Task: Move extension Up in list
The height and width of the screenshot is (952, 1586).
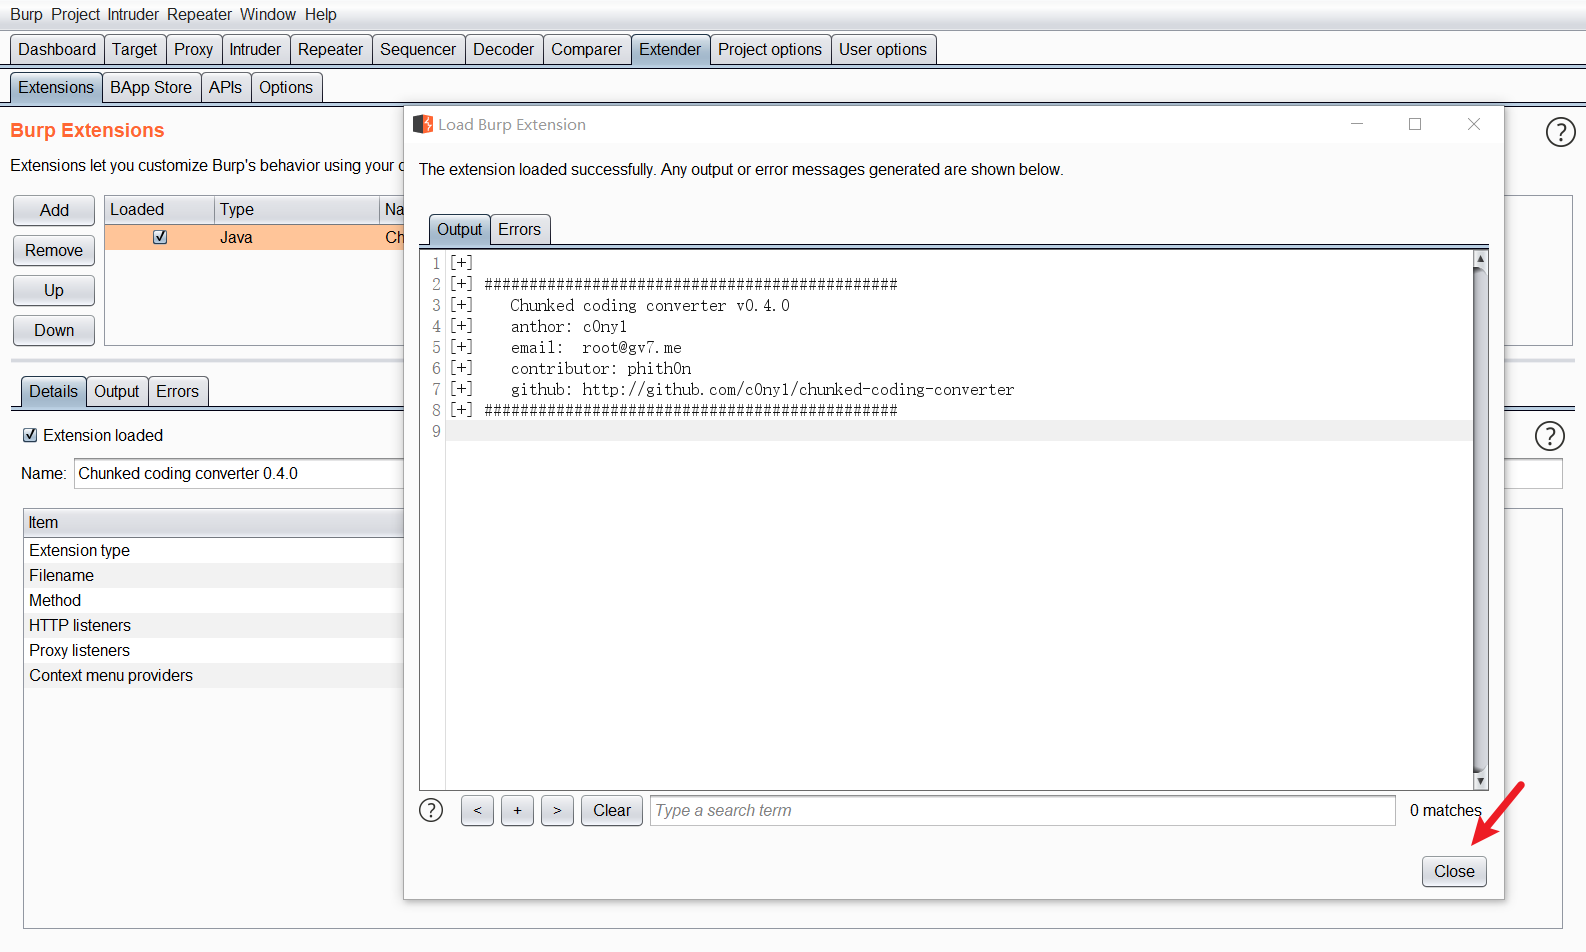Action: pyautogui.click(x=54, y=290)
